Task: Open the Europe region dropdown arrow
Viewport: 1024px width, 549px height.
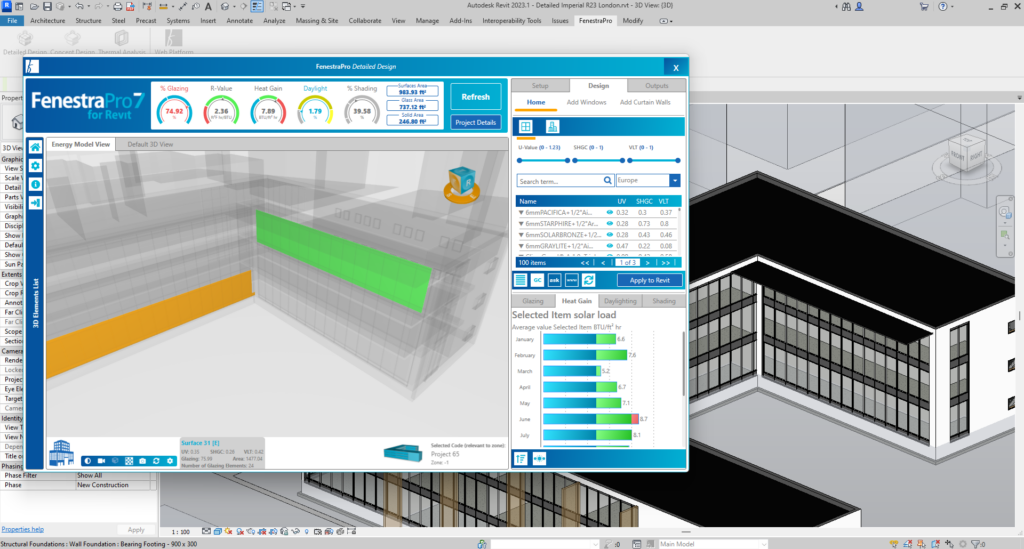Action: click(675, 181)
